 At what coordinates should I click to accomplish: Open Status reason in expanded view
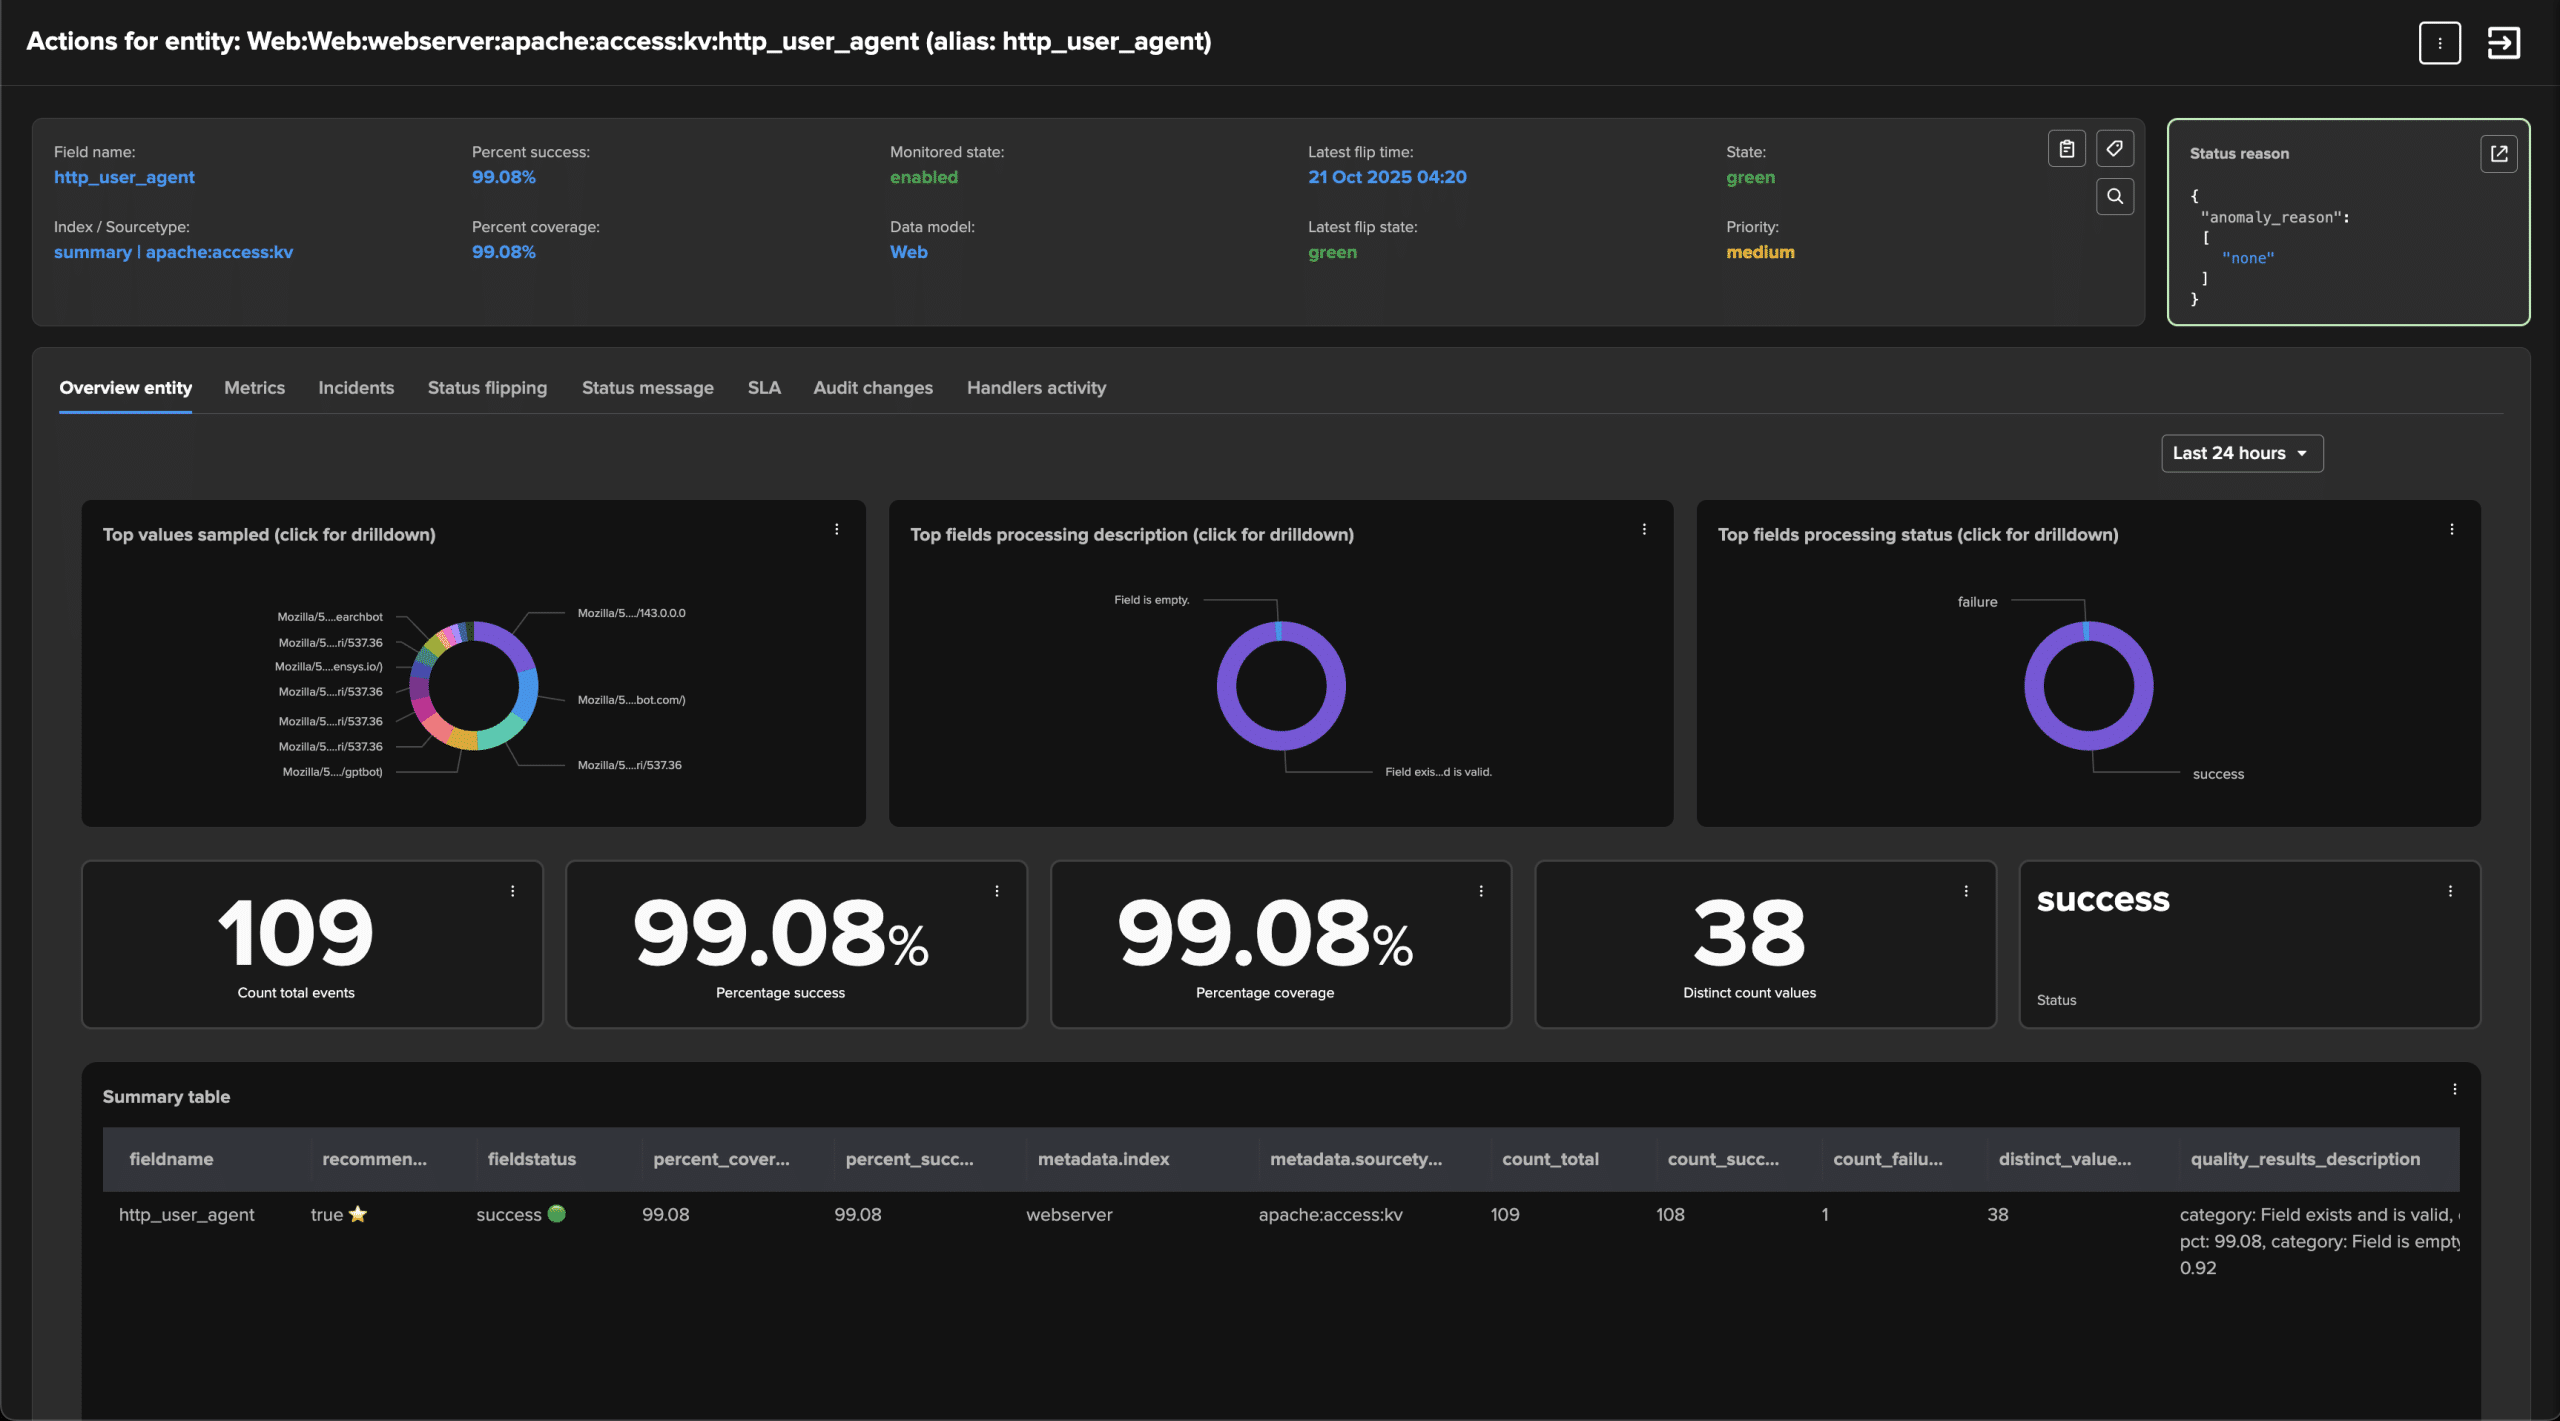2498,153
